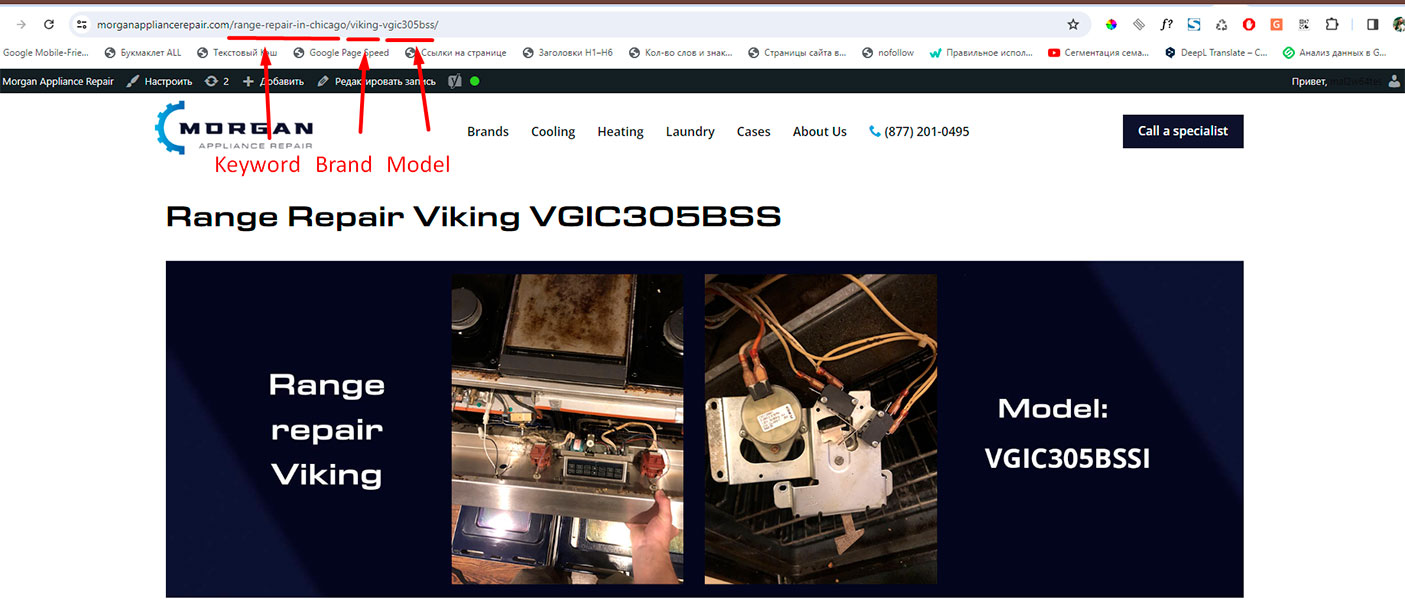Toggle the browser side panel
This screenshot has width=1405, height=600.
tap(1372, 24)
